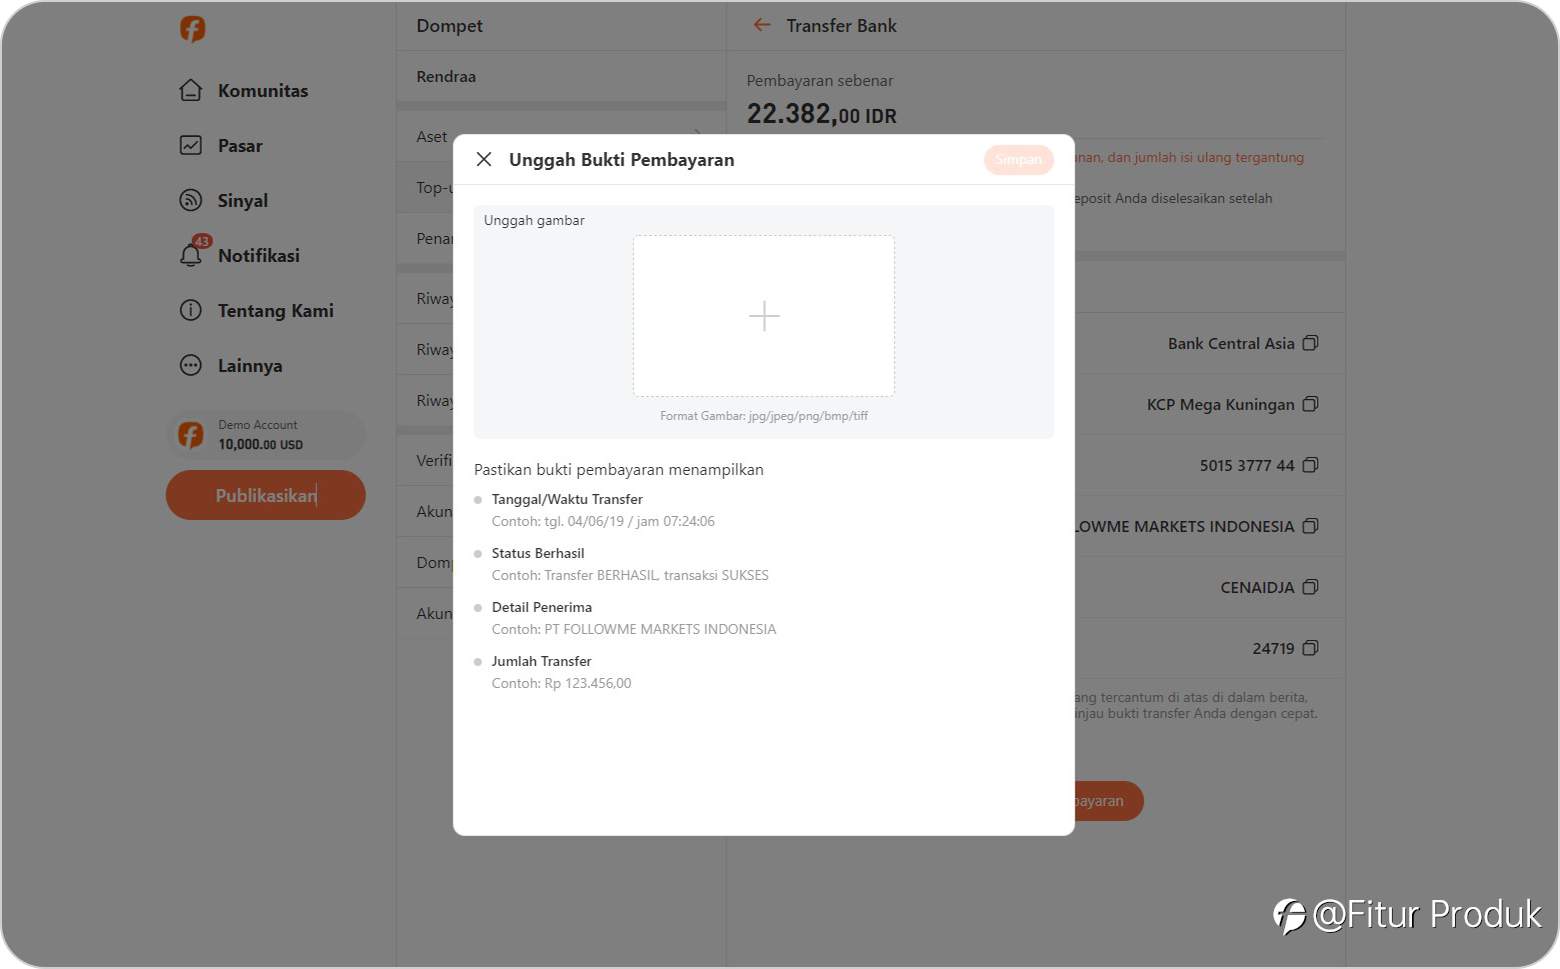Click the image upload drop area
Image resolution: width=1560 pixels, height=969 pixels.
764,316
